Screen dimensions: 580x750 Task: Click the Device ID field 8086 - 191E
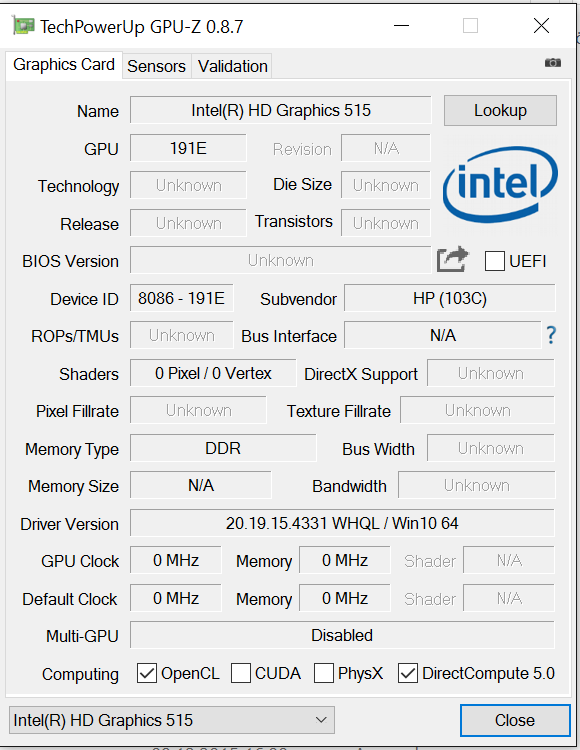[182, 298]
